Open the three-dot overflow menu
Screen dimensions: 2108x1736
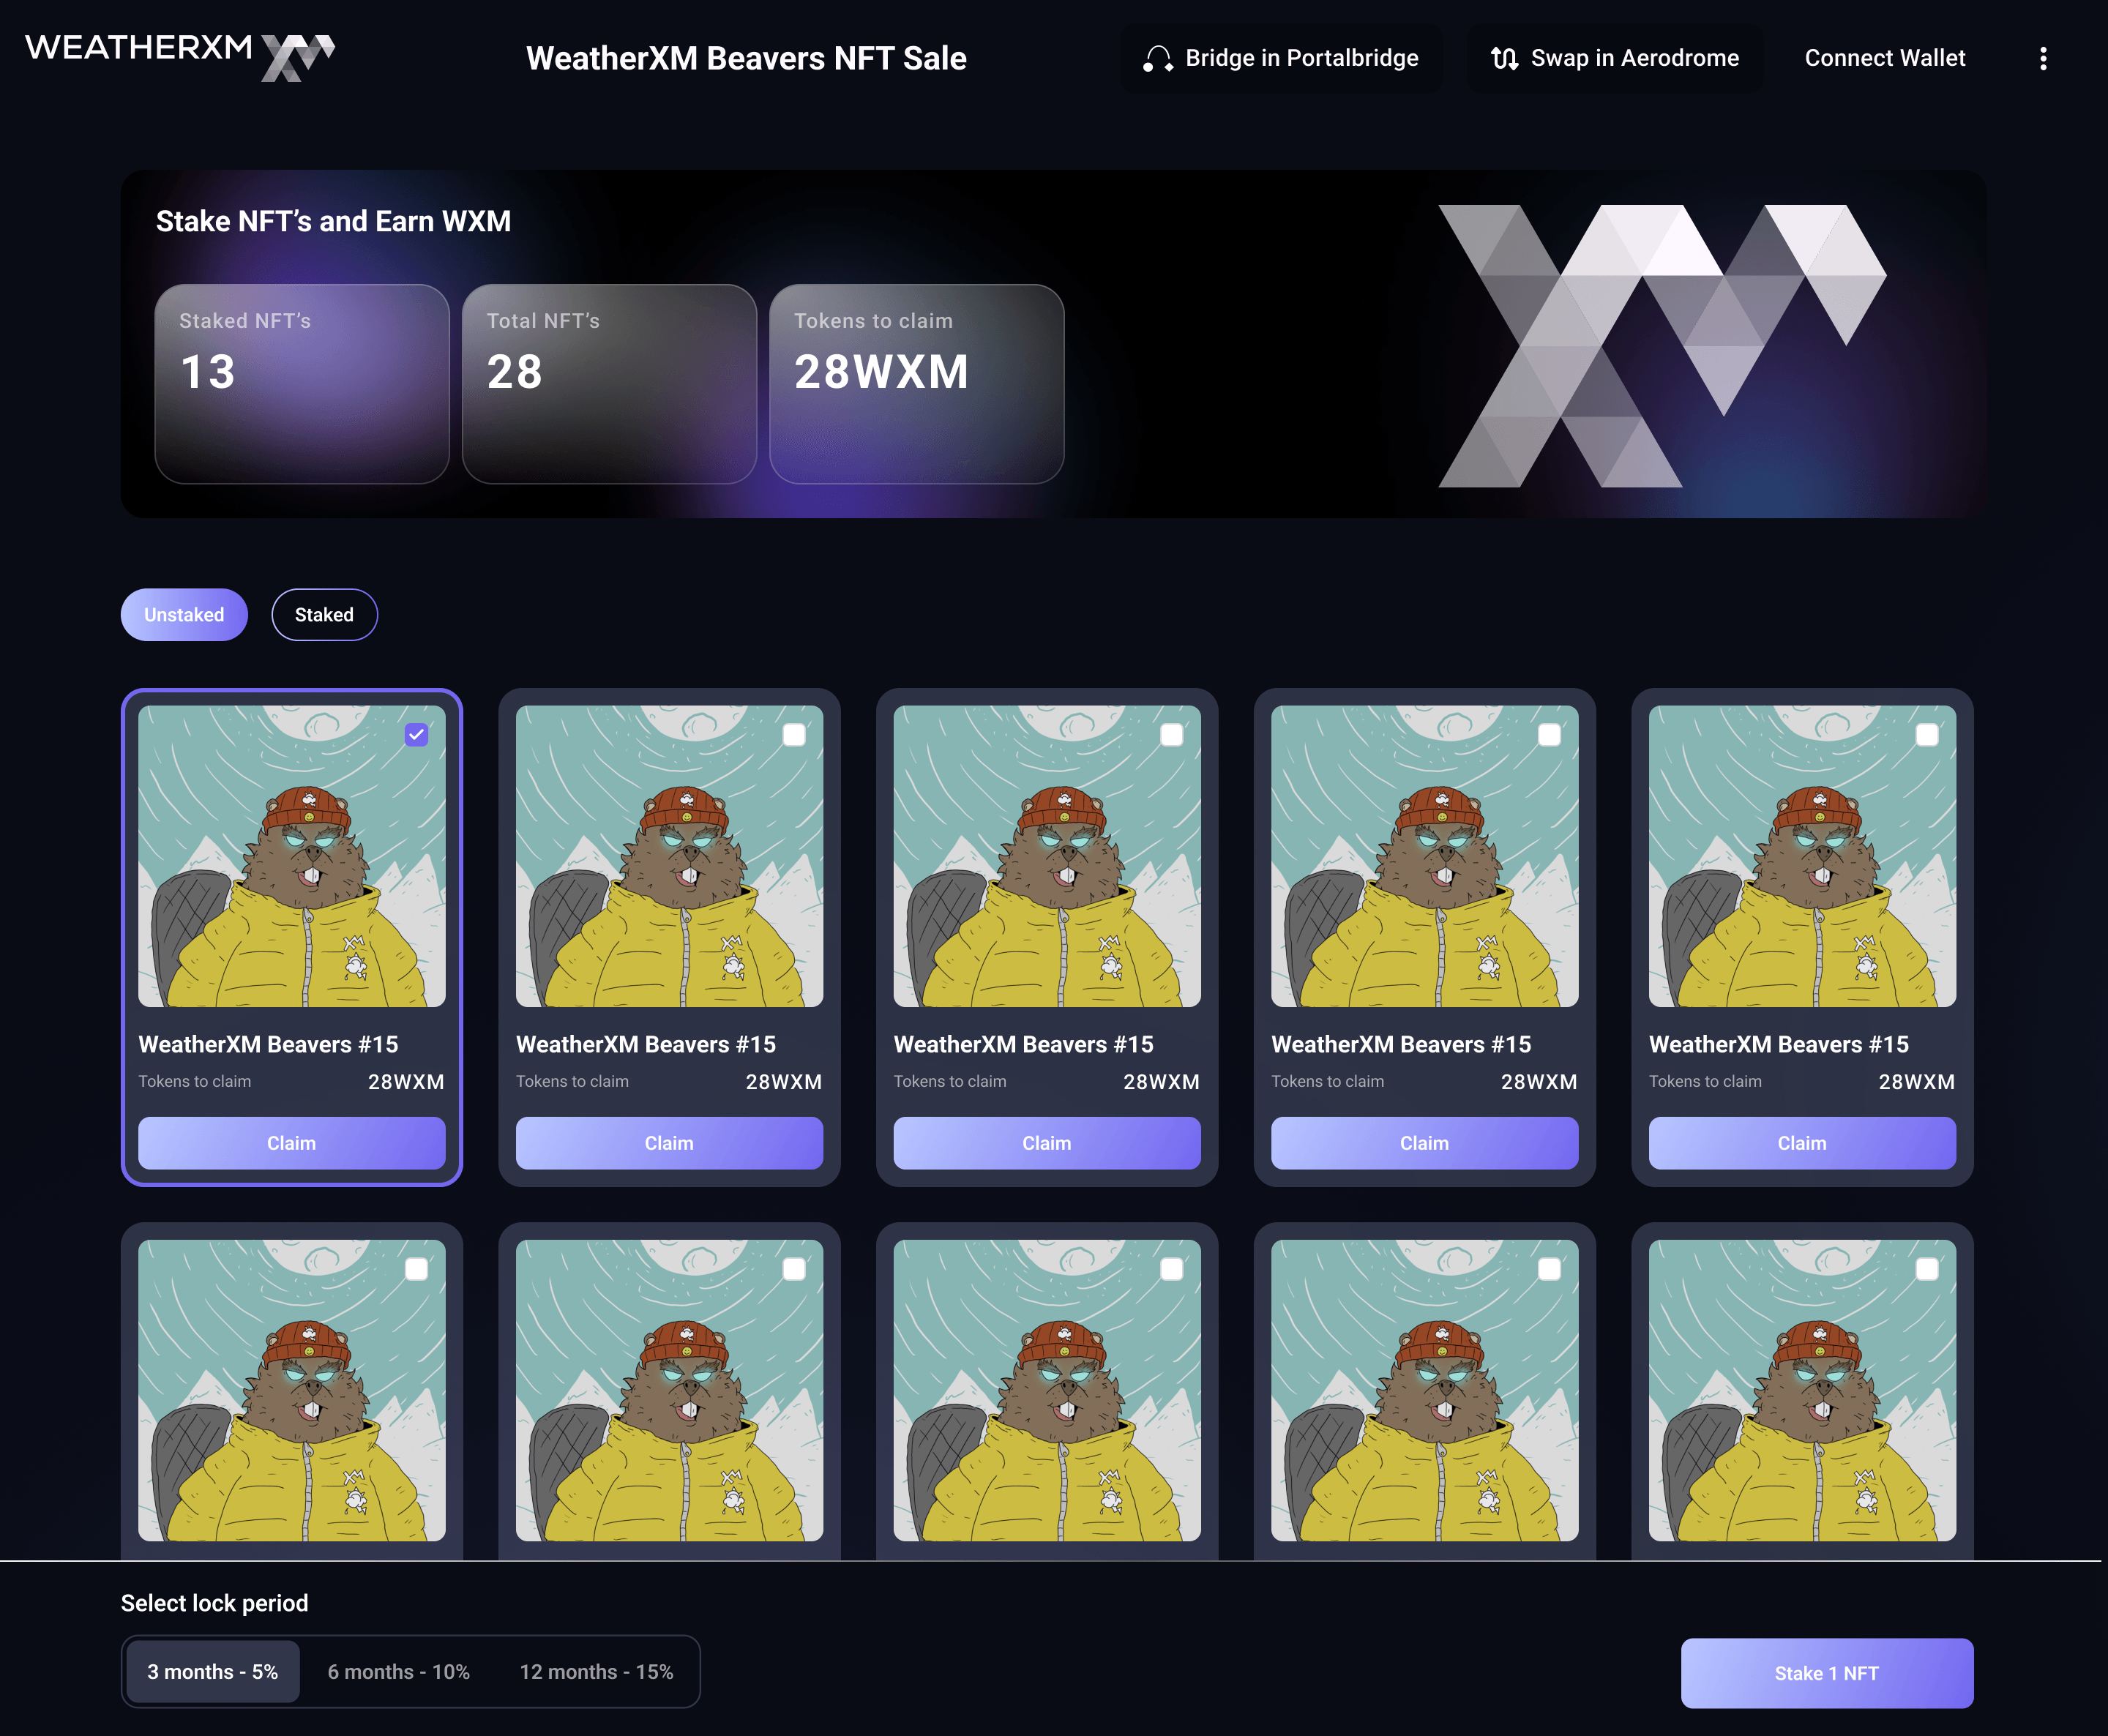tap(2043, 58)
